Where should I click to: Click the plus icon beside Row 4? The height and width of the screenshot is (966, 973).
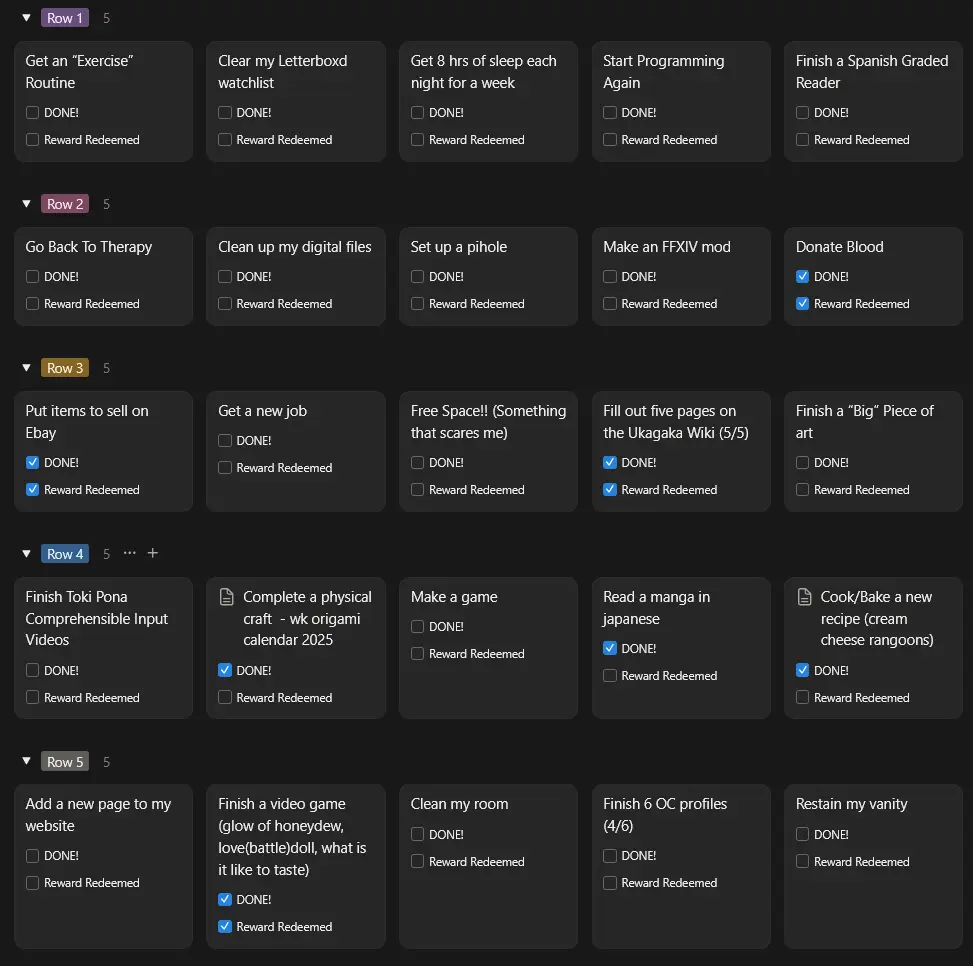pyautogui.click(x=153, y=553)
